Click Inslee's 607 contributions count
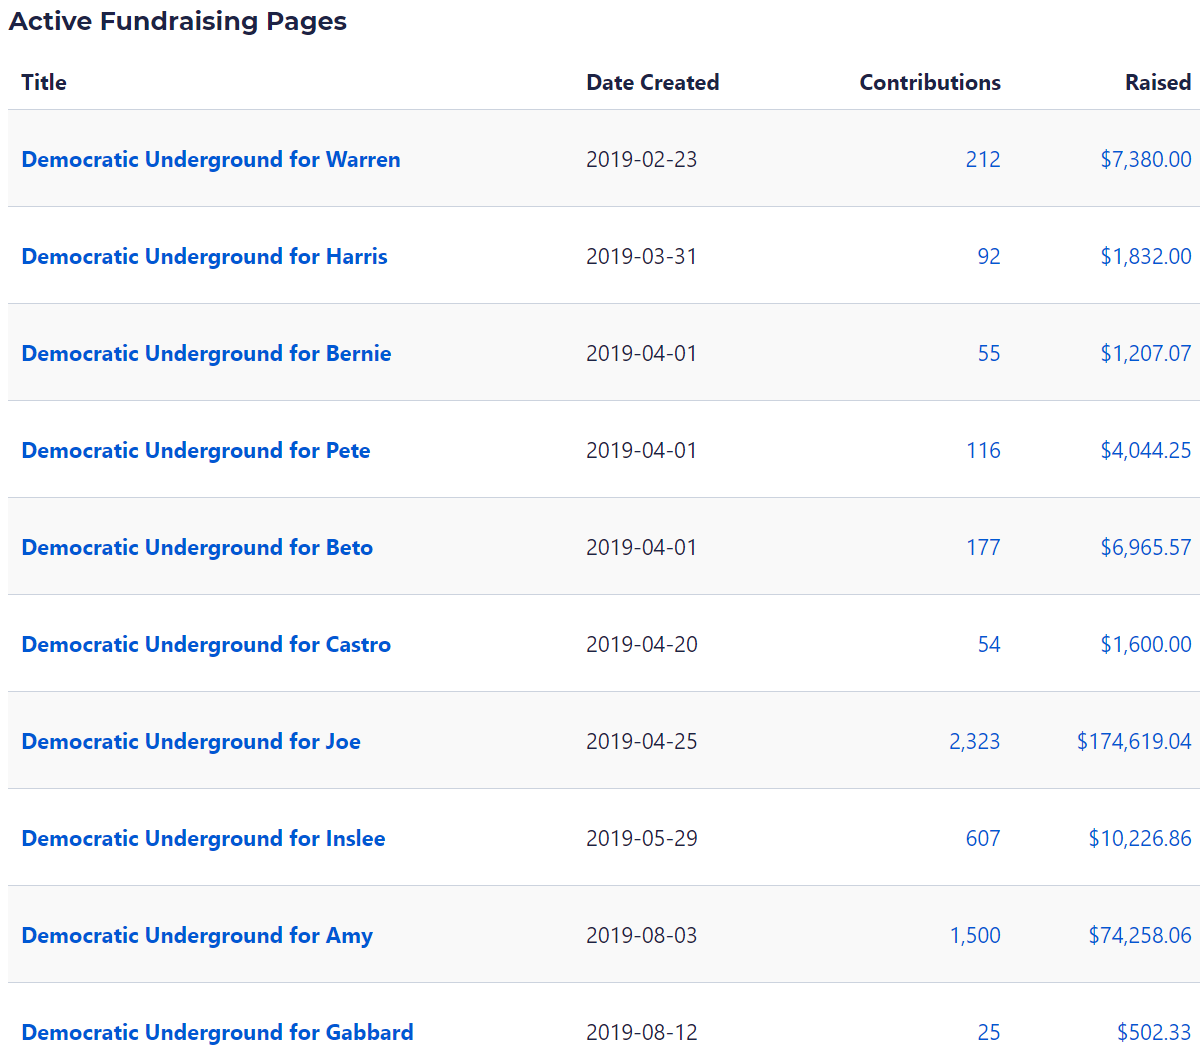 (982, 839)
